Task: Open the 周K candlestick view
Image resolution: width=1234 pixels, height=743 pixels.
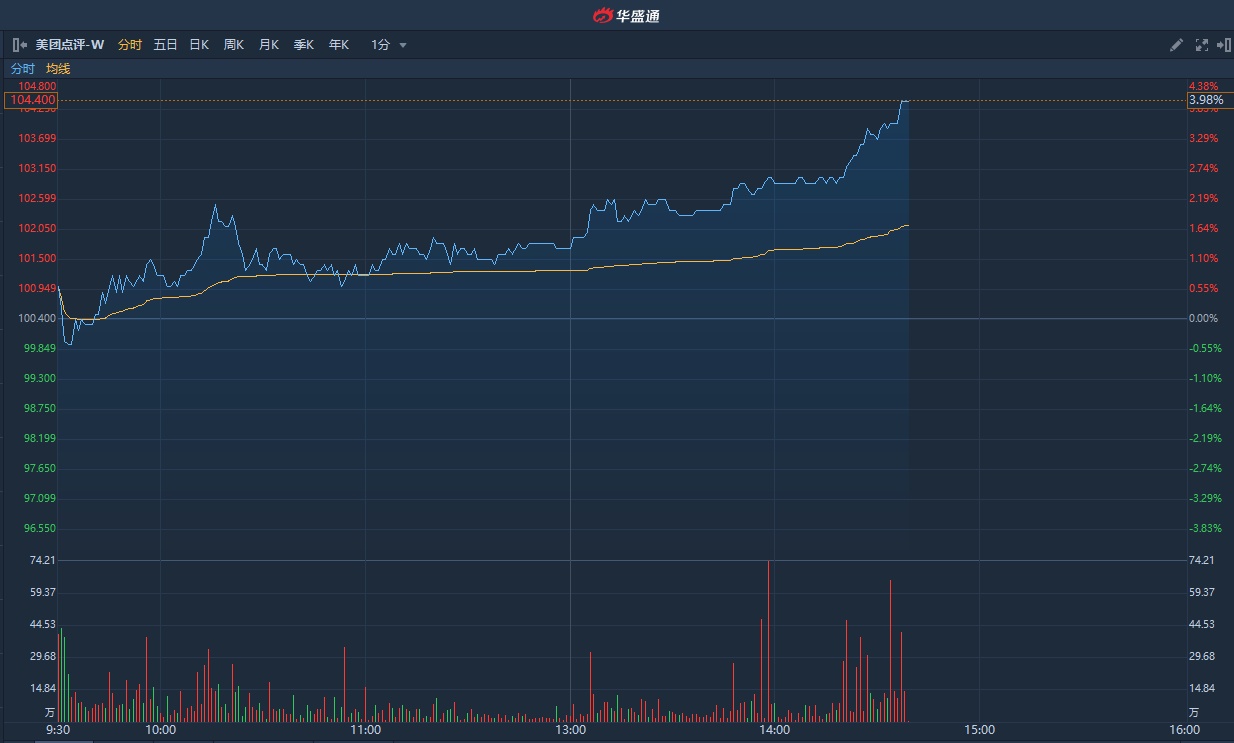Action: pos(234,45)
